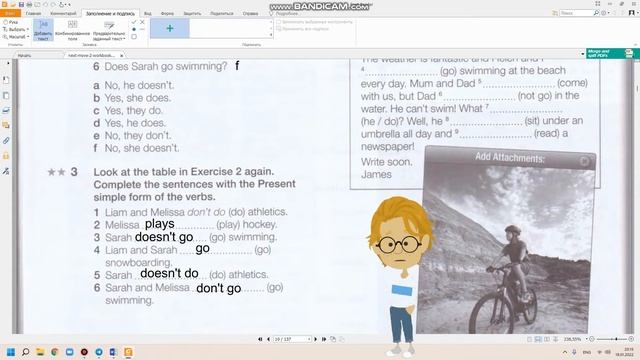Go to last page
The width and height of the screenshot is (640, 360).
coord(324,339)
